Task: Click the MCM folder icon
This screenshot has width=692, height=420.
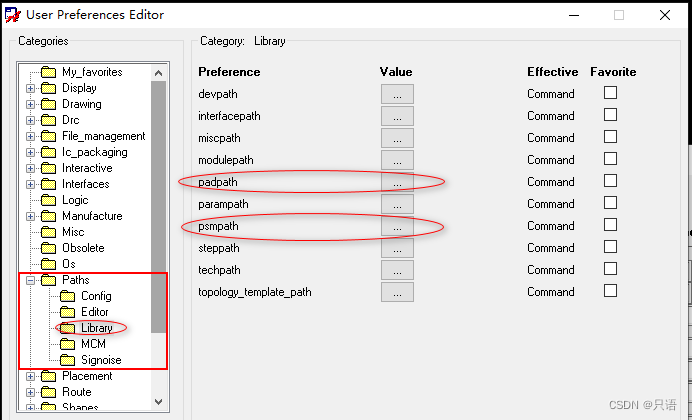Action: [x=68, y=344]
